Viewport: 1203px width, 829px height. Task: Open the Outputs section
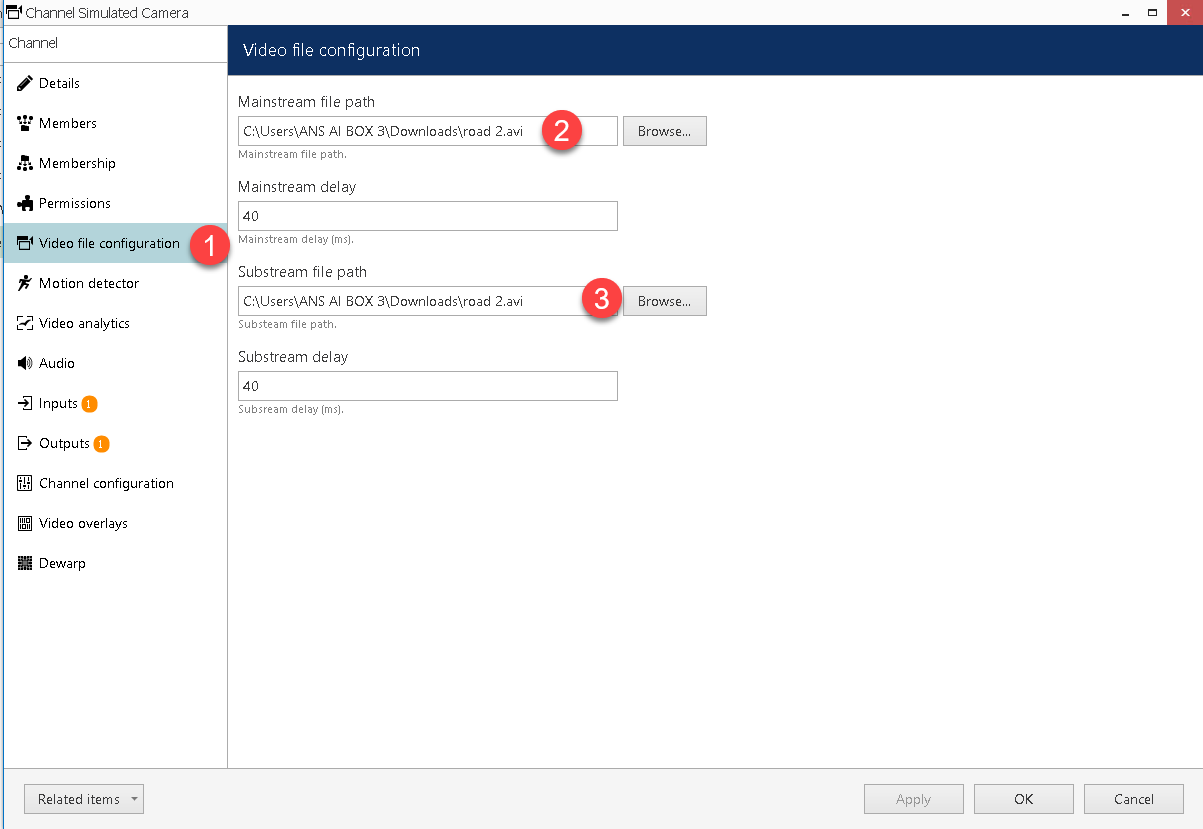tap(64, 443)
